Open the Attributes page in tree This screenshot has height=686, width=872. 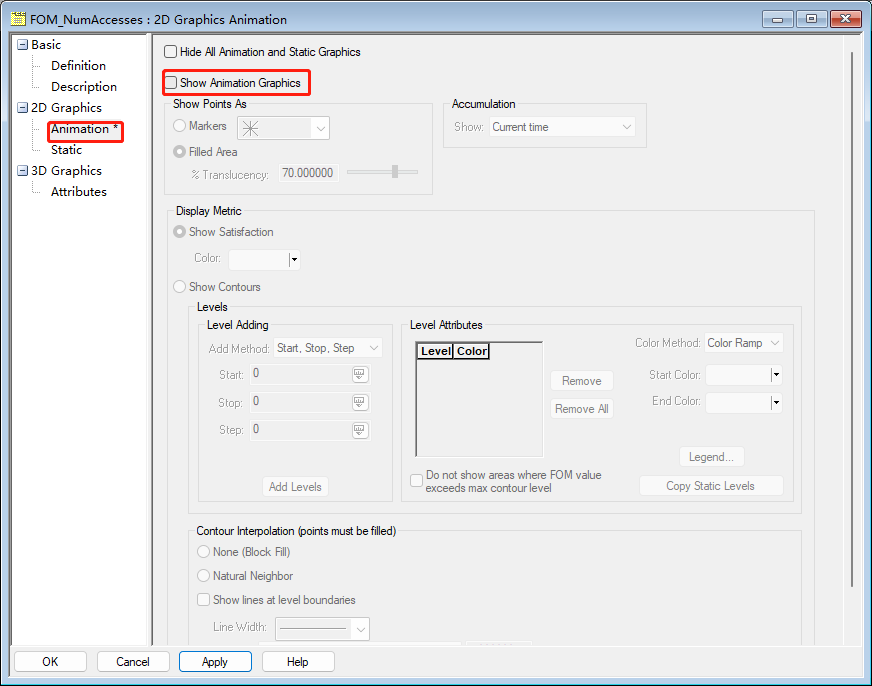click(79, 192)
